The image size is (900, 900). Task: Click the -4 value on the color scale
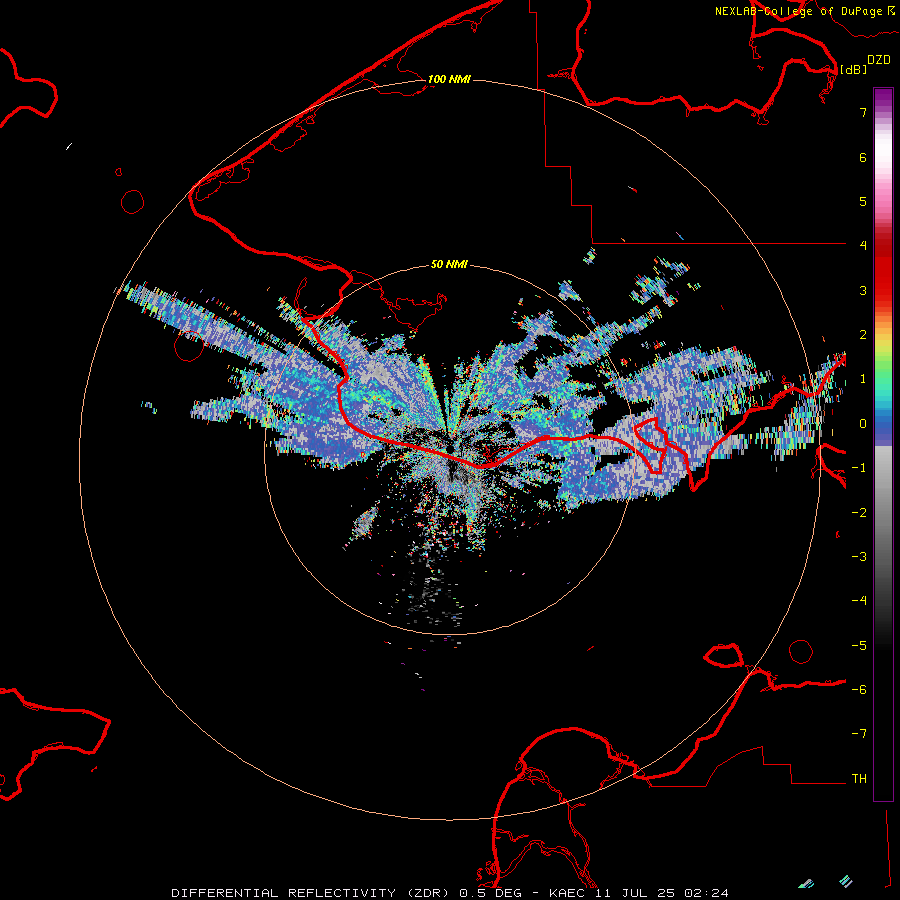tap(859, 601)
